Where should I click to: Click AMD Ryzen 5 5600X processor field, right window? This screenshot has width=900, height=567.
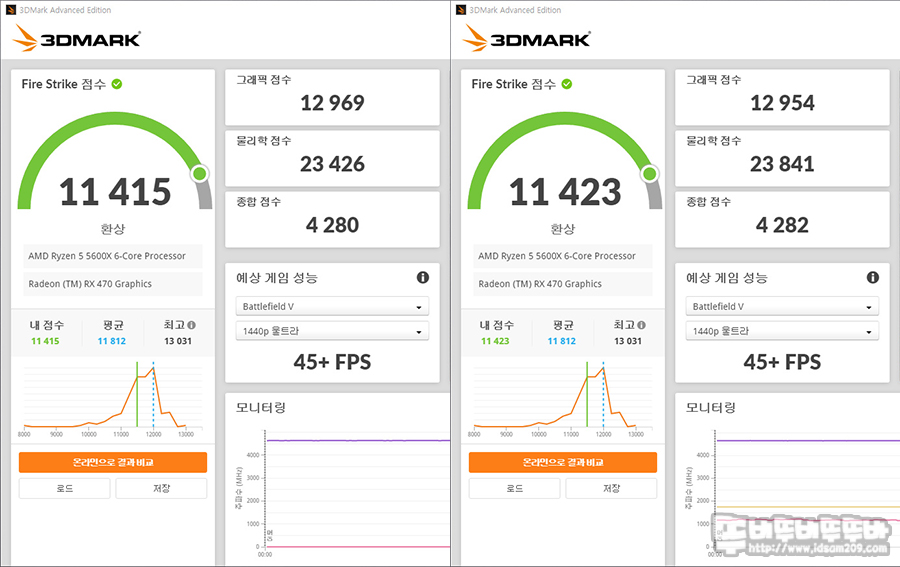[x=563, y=256]
